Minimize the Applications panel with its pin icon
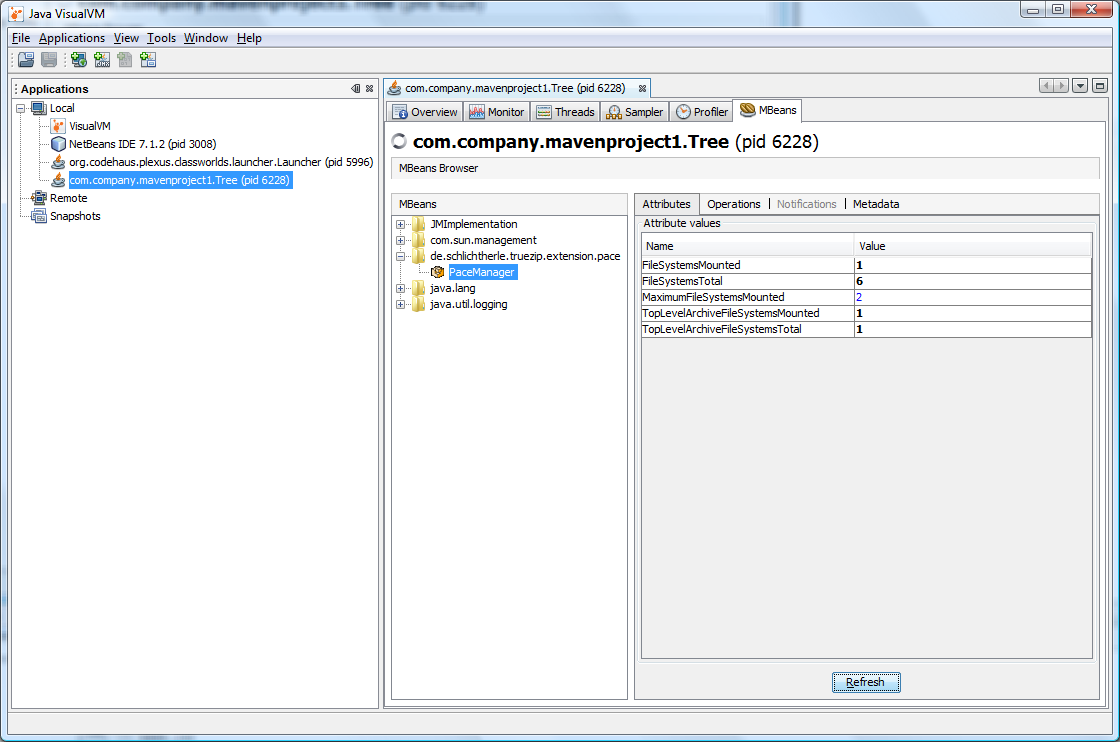This screenshot has height=742, width=1120. (x=356, y=89)
